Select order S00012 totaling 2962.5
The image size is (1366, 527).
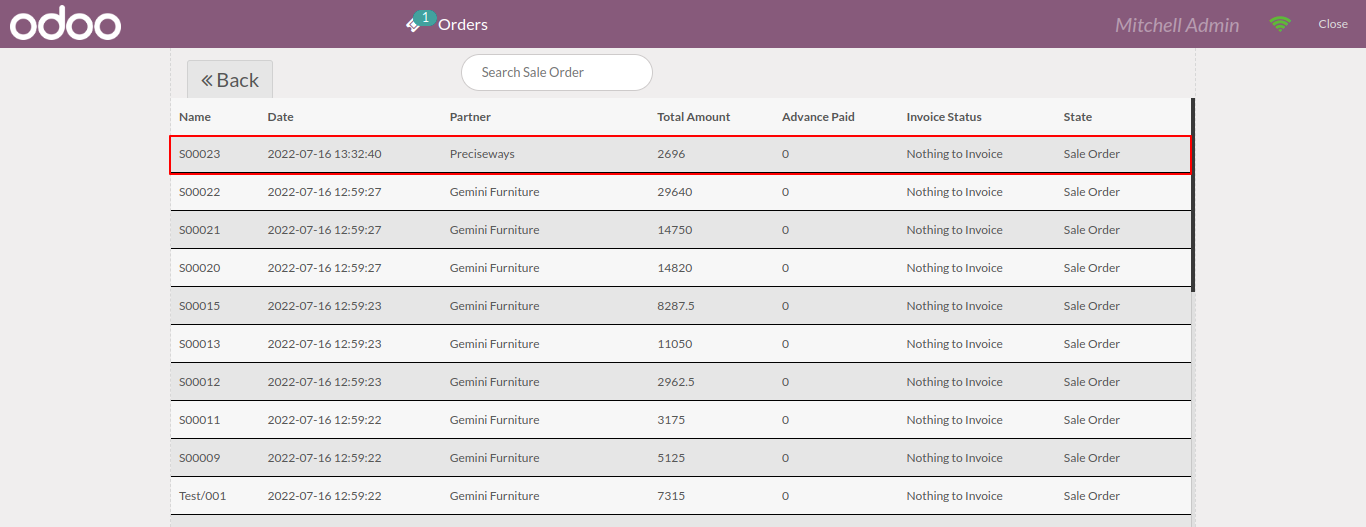tap(680, 382)
